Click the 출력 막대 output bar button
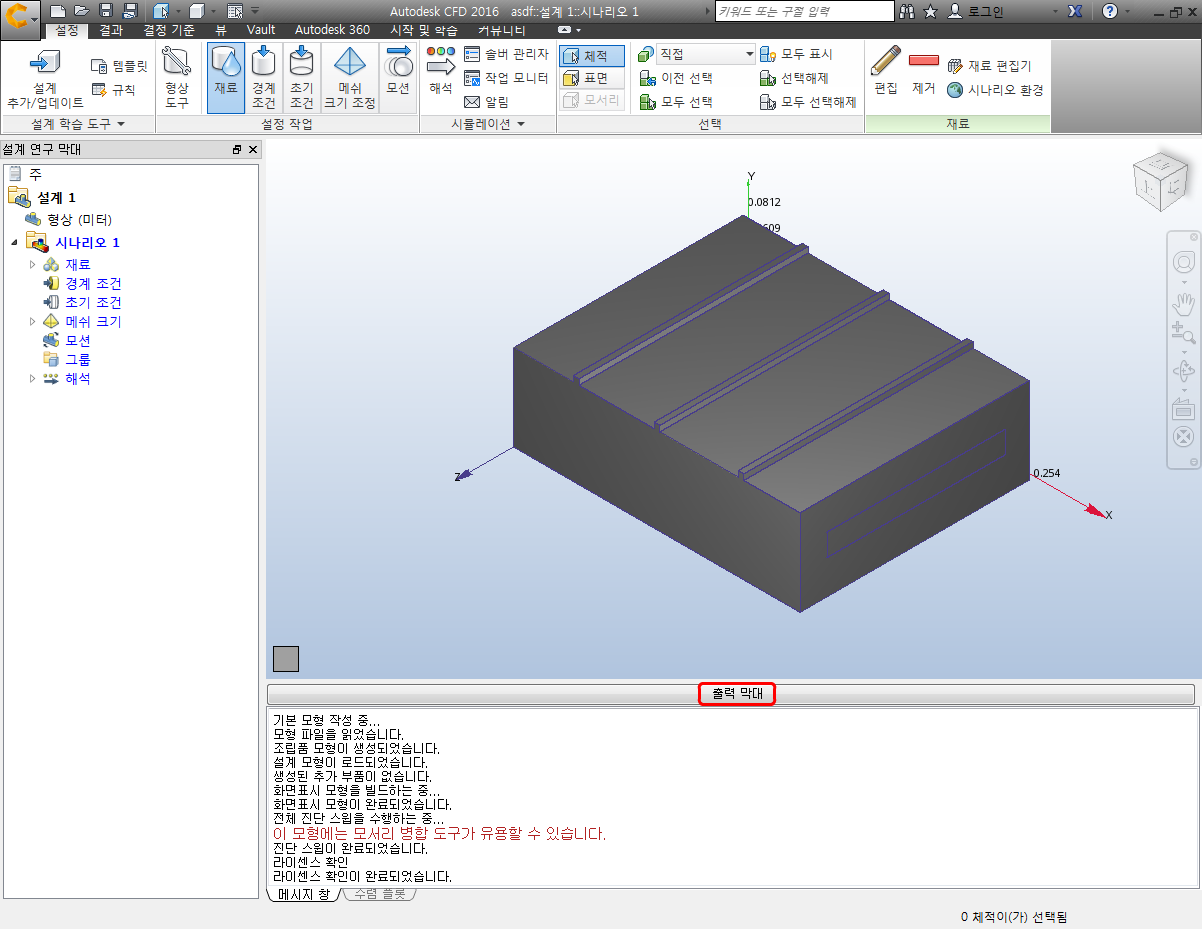The width and height of the screenshot is (1202, 929). (737, 694)
